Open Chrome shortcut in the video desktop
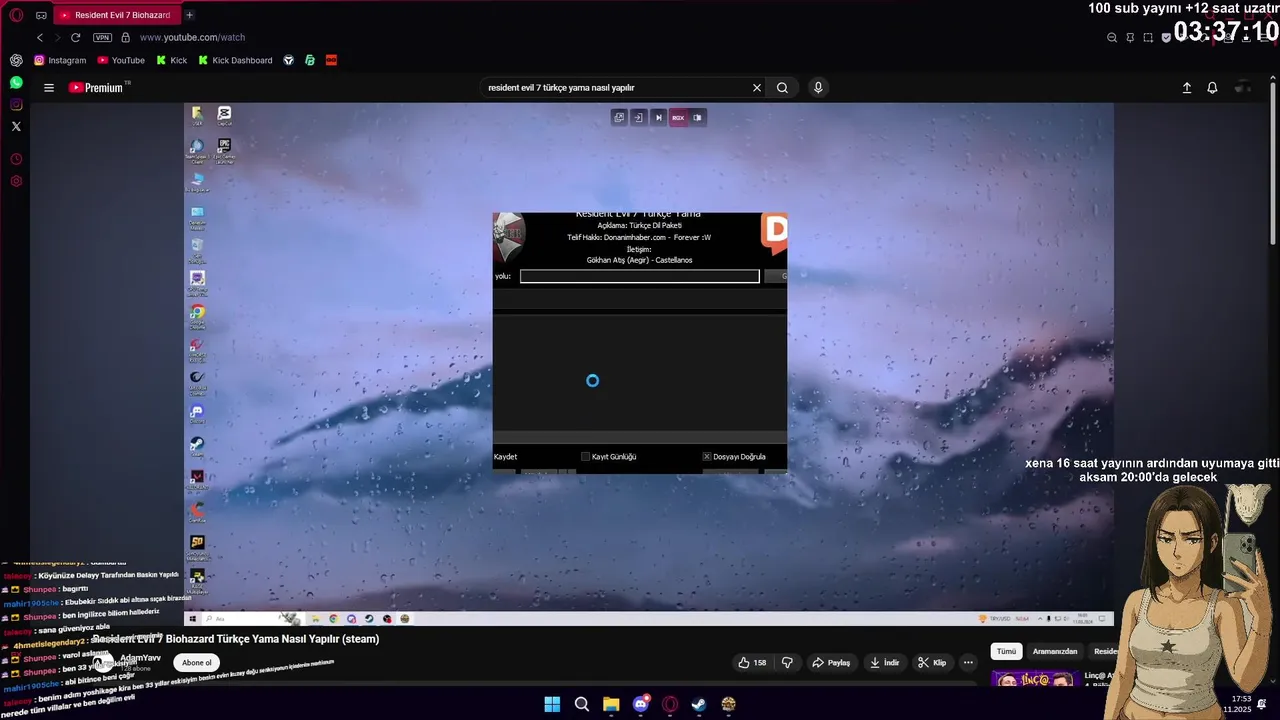 coord(197,314)
